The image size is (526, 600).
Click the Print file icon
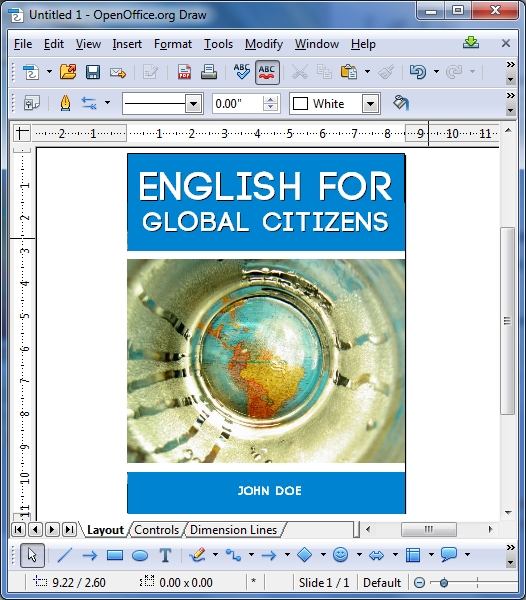click(209, 72)
